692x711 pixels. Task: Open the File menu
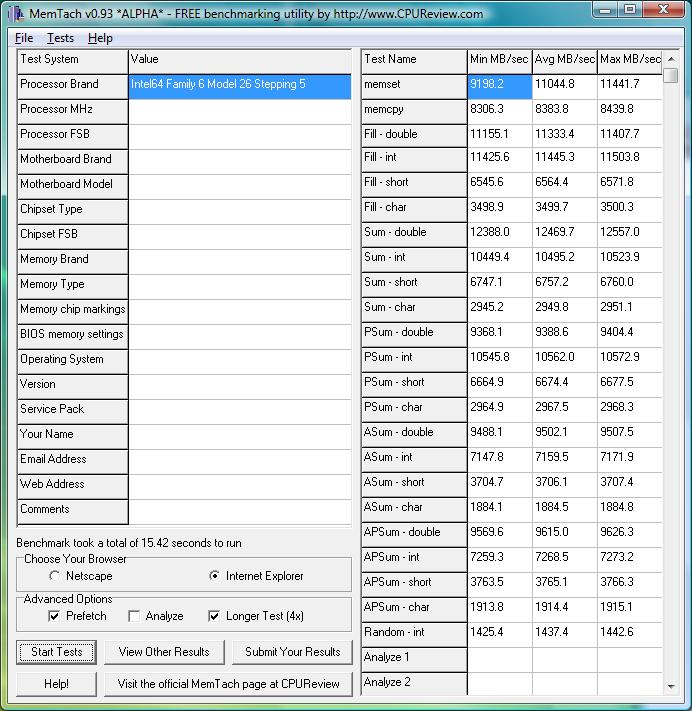pos(24,38)
